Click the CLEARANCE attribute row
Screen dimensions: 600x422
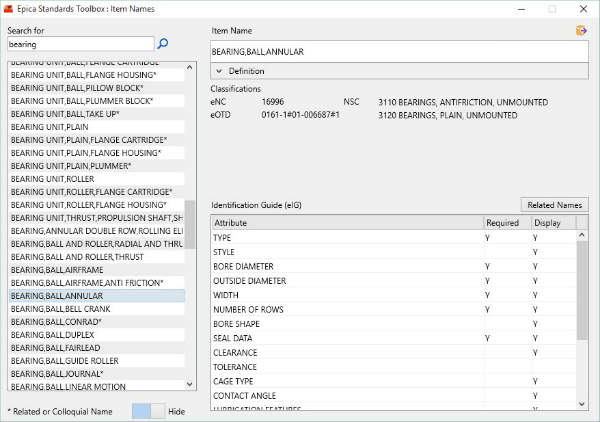click(393, 352)
